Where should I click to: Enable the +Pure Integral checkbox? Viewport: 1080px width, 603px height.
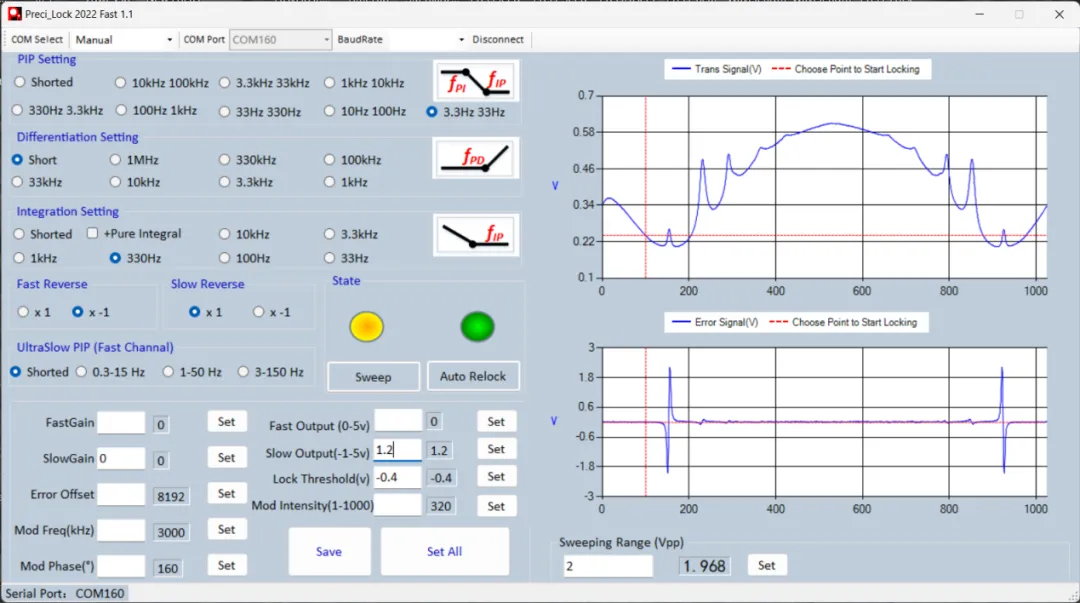coord(93,234)
